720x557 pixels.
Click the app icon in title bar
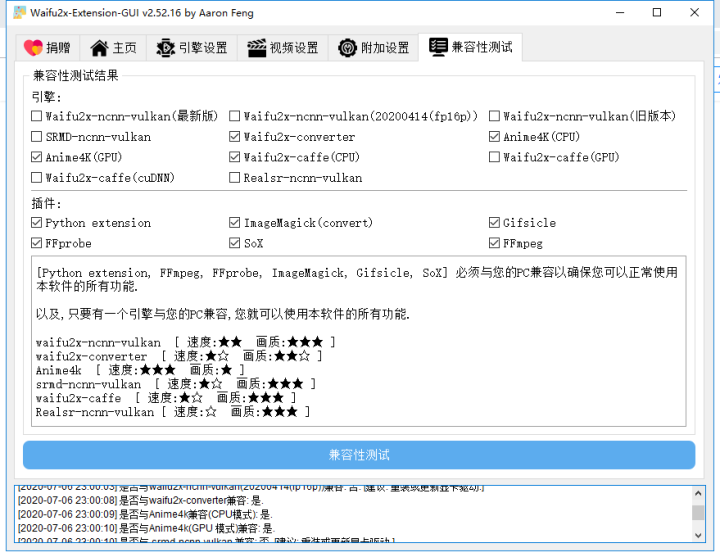[19, 12]
